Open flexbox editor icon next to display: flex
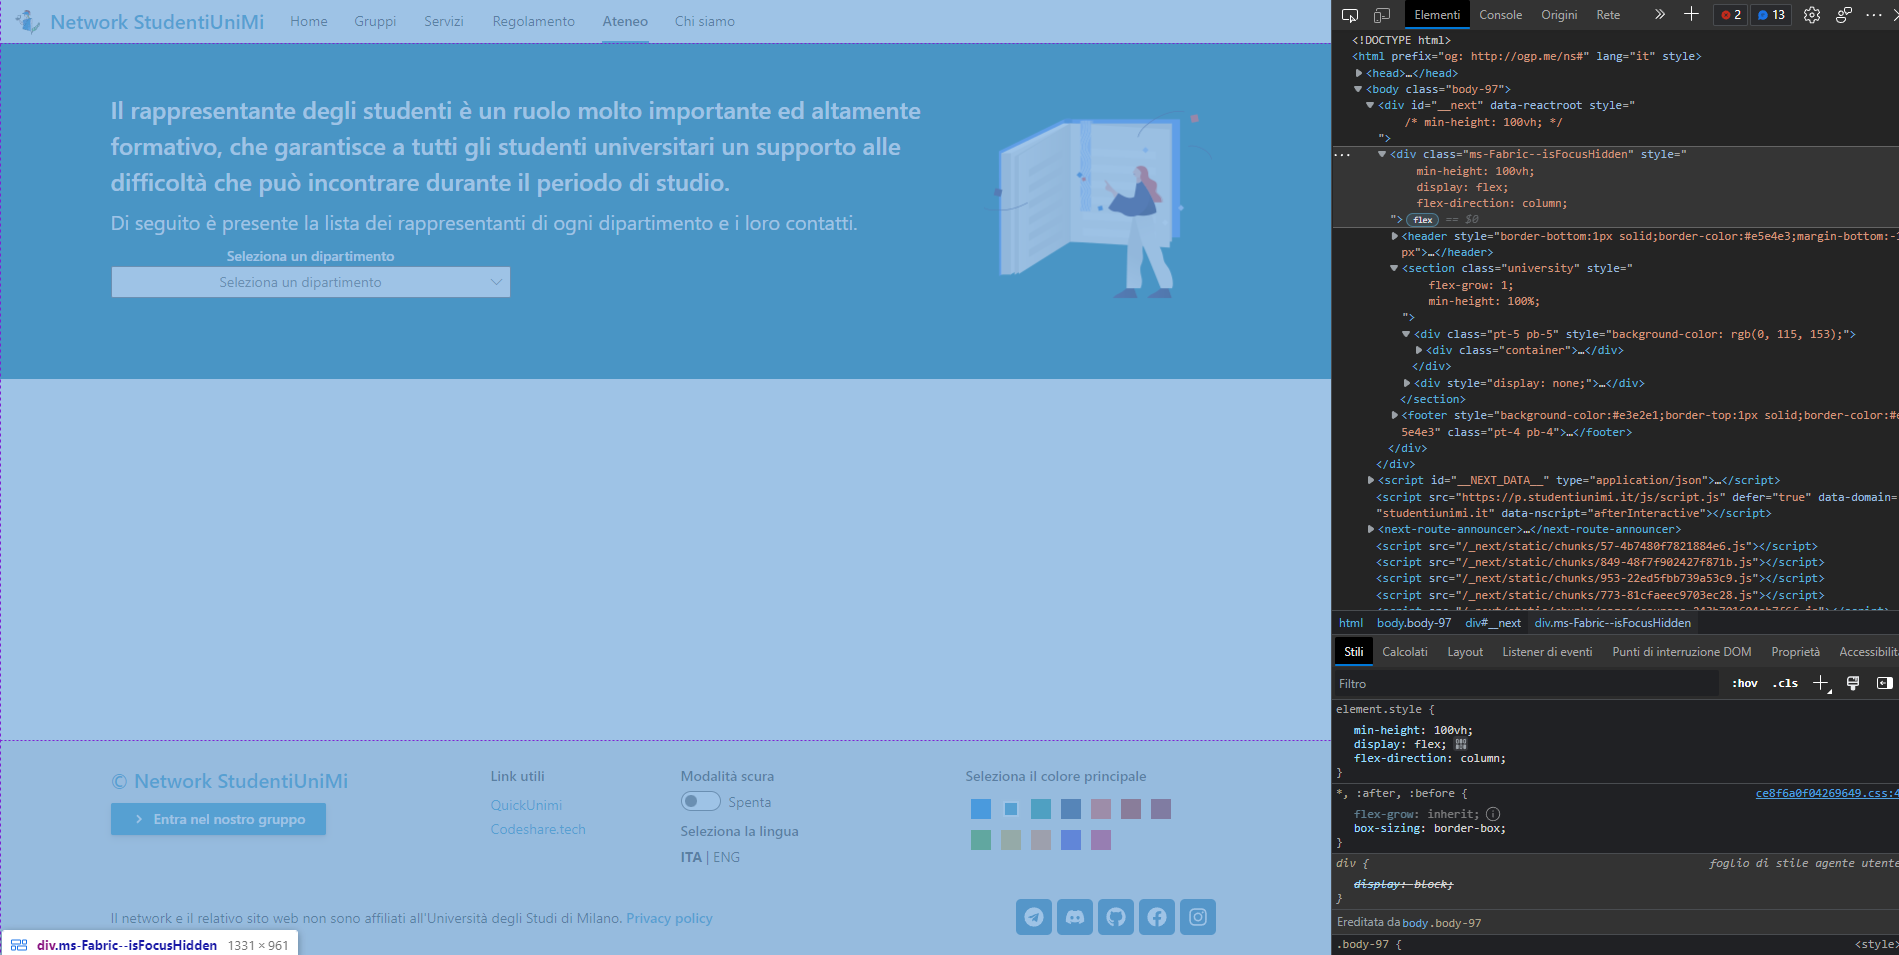 [1461, 744]
